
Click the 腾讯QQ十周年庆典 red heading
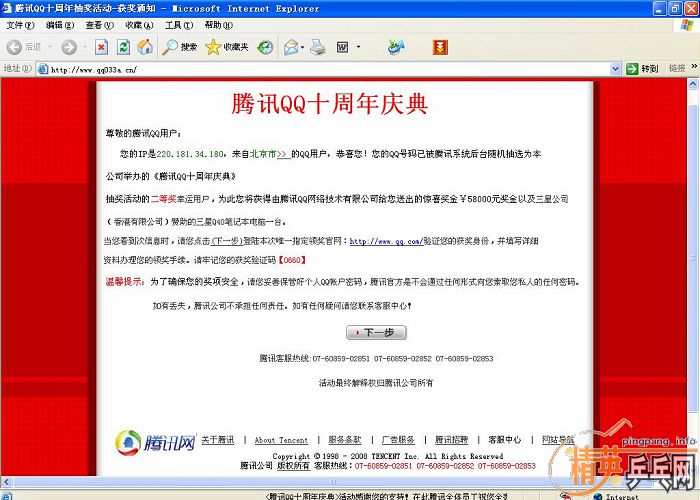(330, 104)
